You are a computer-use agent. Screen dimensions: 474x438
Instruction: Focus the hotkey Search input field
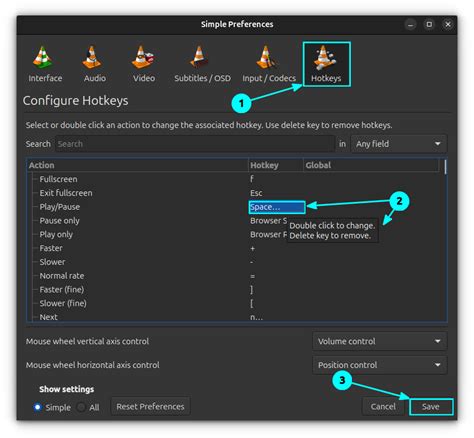195,144
